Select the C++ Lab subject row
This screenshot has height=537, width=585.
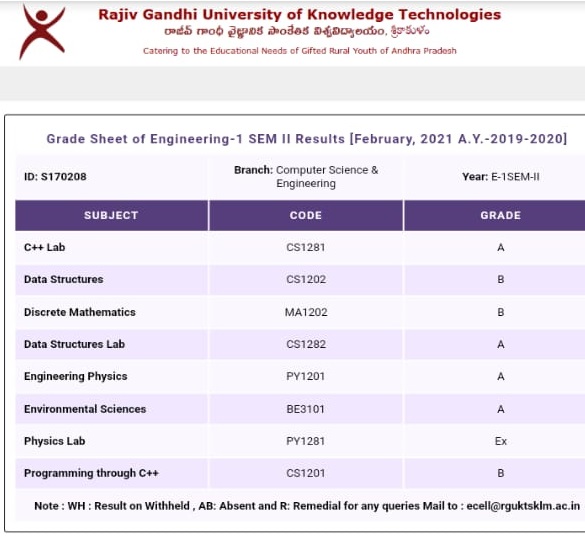tap(300, 247)
